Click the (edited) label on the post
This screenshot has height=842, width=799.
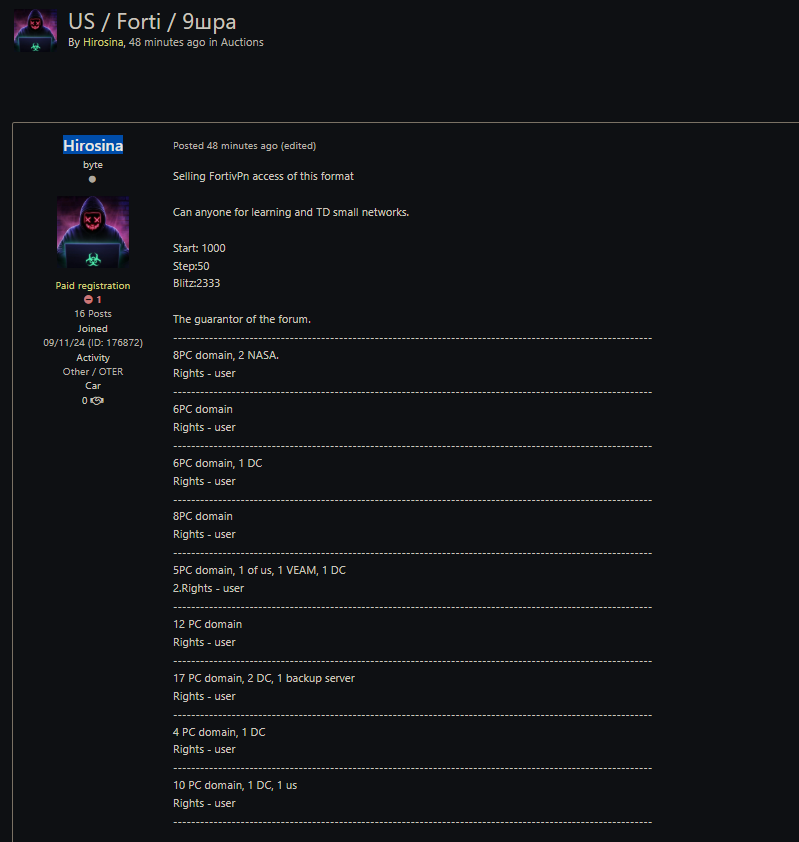click(298, 145)
